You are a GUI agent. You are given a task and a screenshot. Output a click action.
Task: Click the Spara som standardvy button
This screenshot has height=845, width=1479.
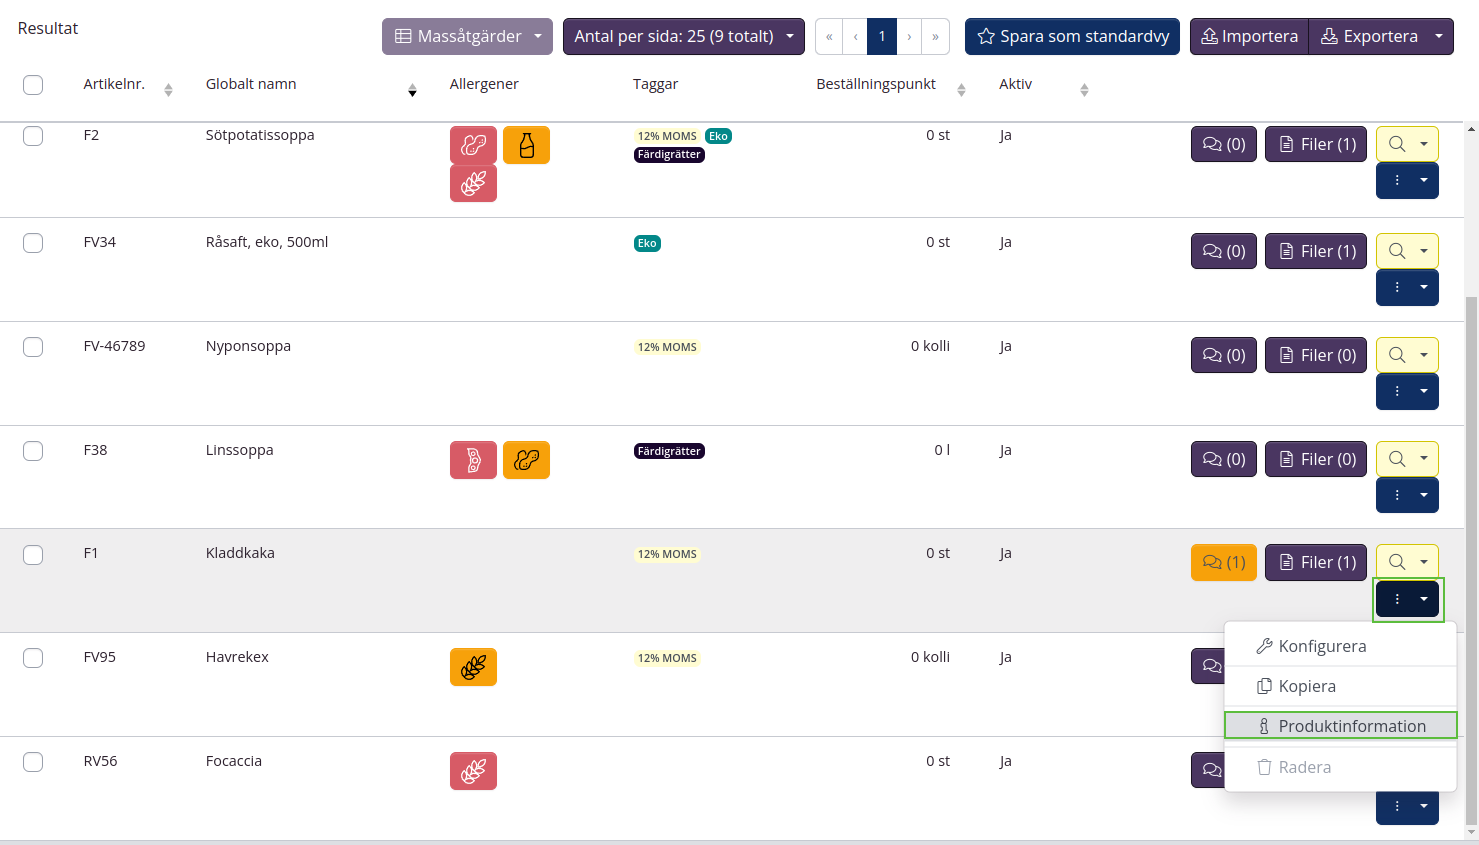tap(1072, 36)
